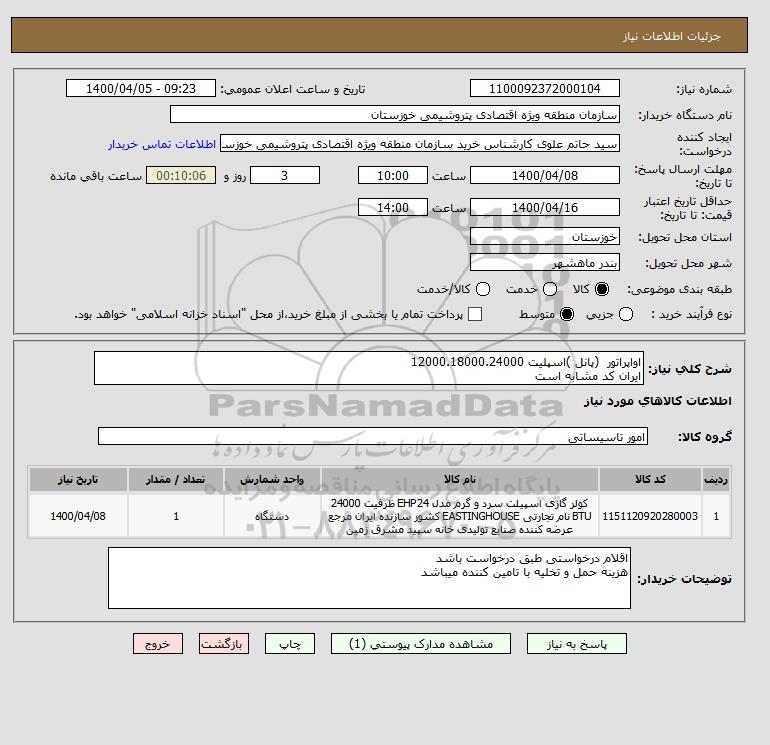Click the تاریخ نیاز column header
This screenshot has height=745, width=770.
pyautogui.click(x=78, y=479)
